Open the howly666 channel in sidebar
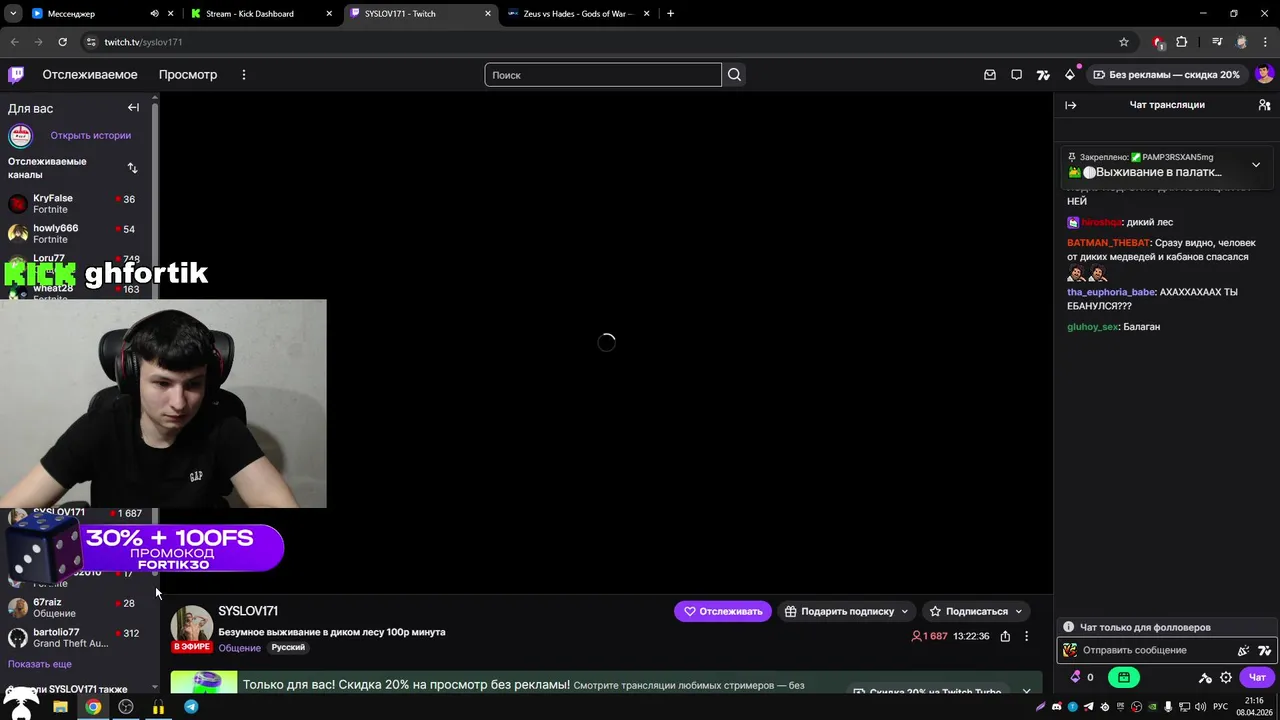Viewport: 1280px width, 720px height. click(76, 234)
